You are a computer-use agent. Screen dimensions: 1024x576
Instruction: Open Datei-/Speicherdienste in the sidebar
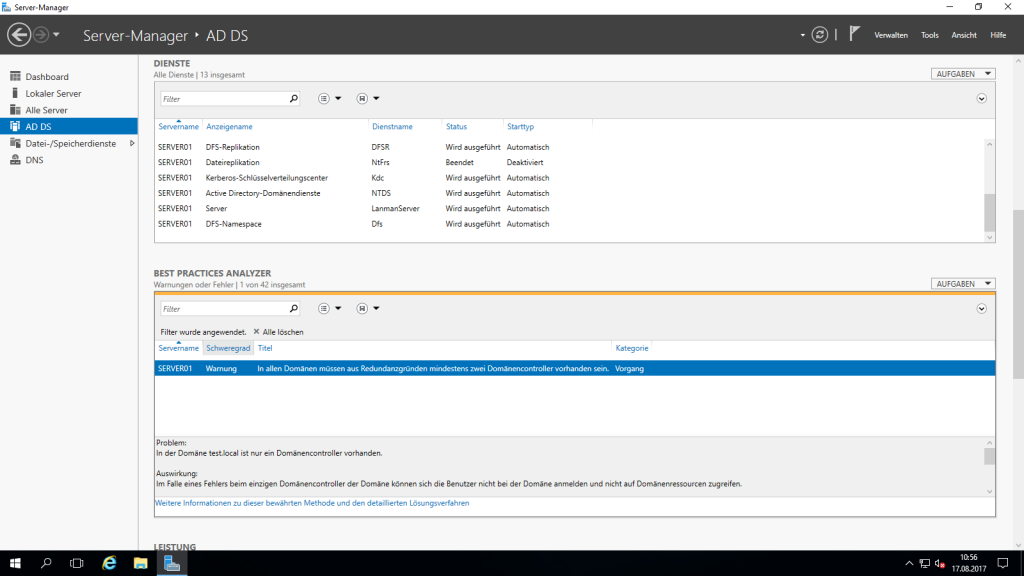[x=69, y=144]
